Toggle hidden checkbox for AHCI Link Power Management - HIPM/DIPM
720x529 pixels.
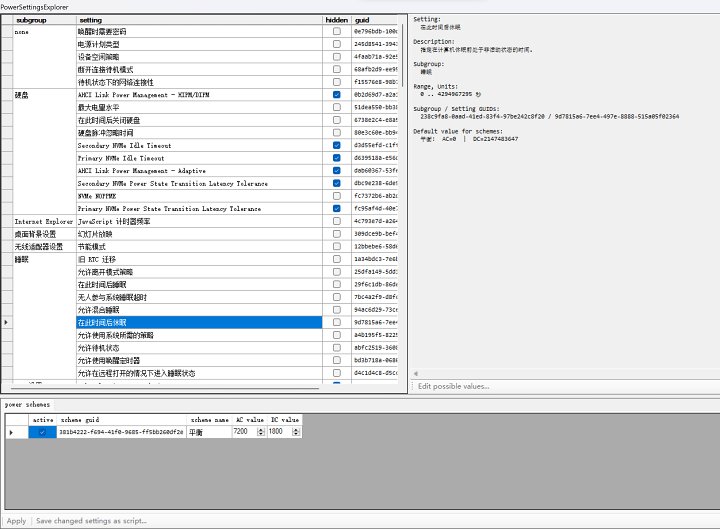click(x=336, y=94)
